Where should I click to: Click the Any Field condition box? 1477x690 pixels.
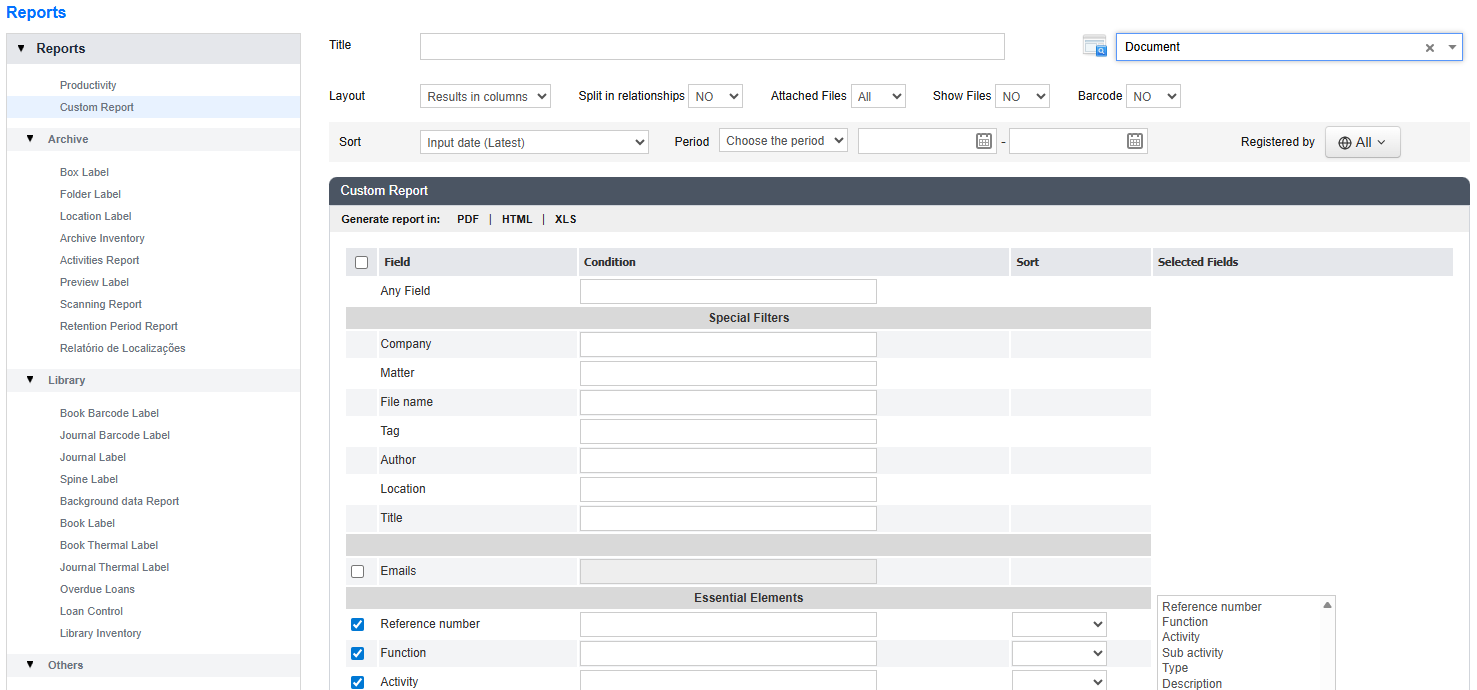(728, 291)
